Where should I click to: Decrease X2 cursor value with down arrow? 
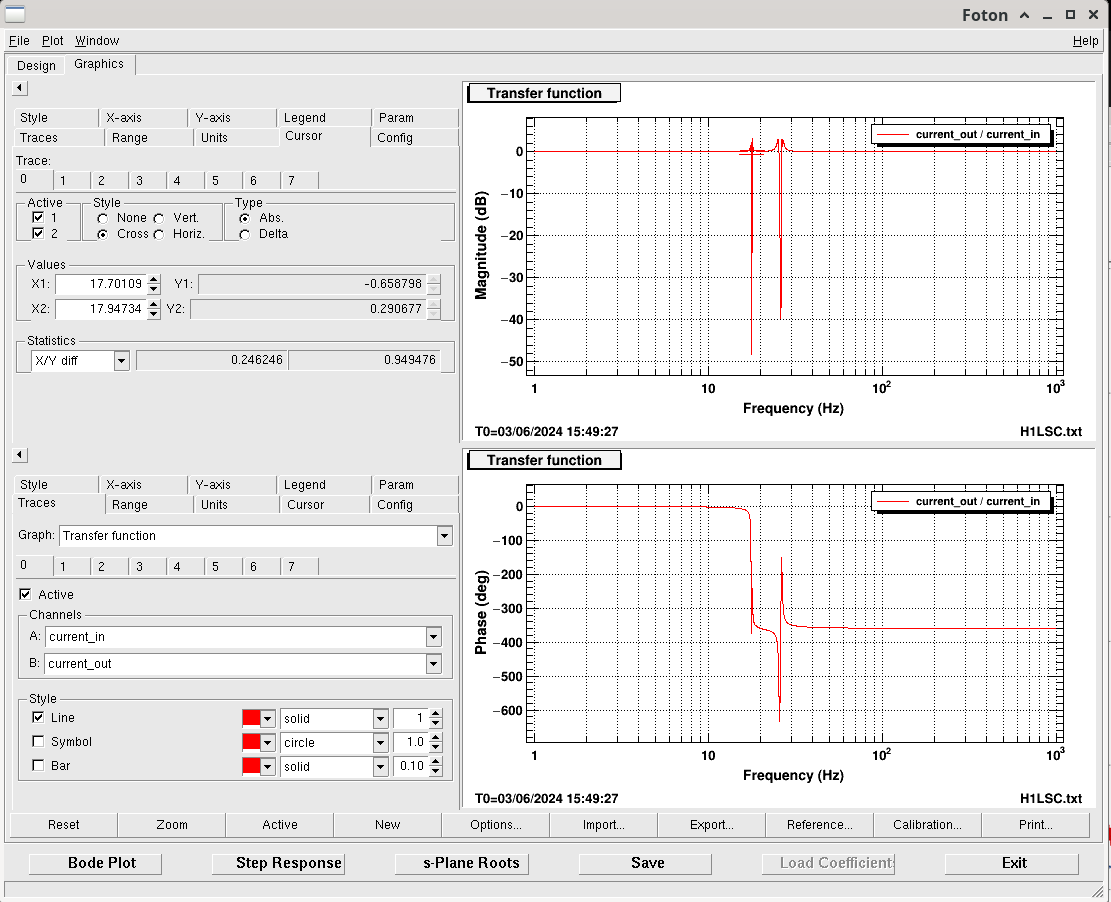click(x=153, y=314)
